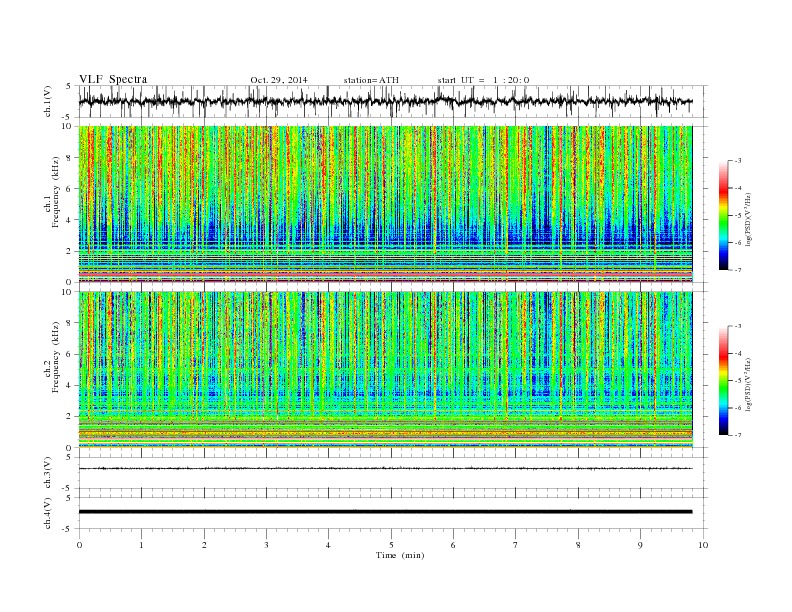Click the -7 label on ch.2 colorbar

click(738, 435)
